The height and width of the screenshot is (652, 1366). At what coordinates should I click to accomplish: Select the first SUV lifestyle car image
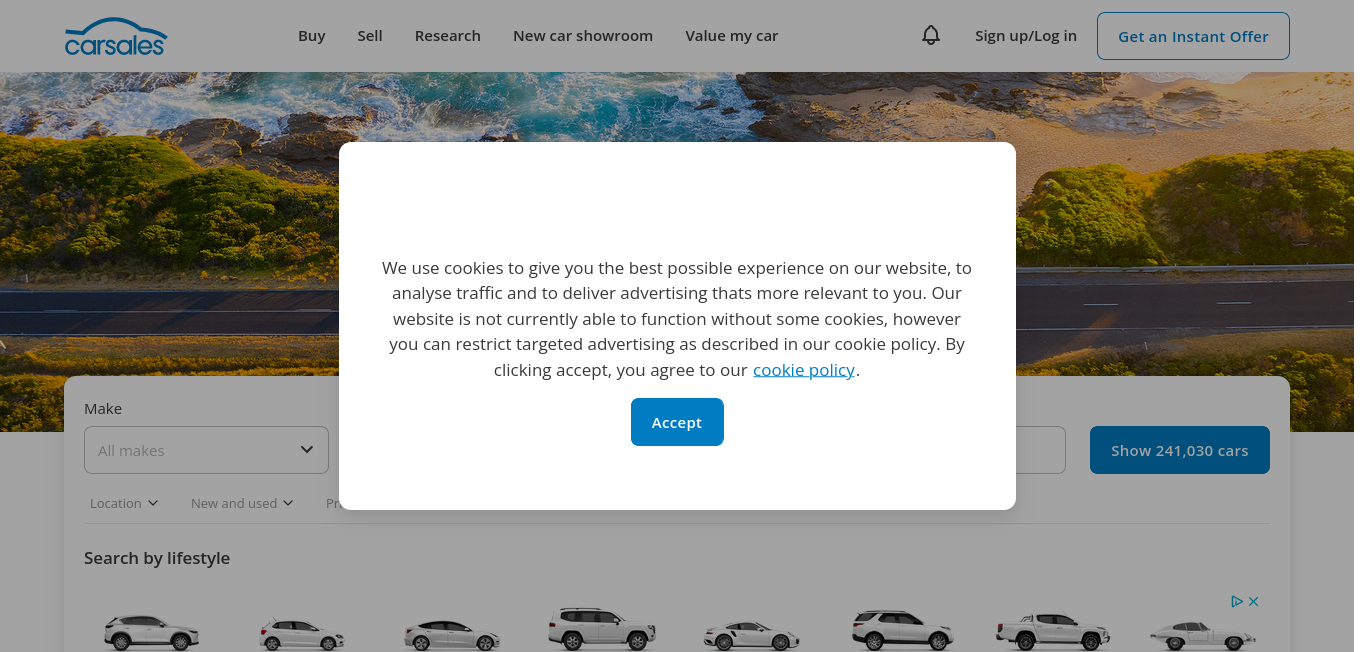tap(152, 632)
